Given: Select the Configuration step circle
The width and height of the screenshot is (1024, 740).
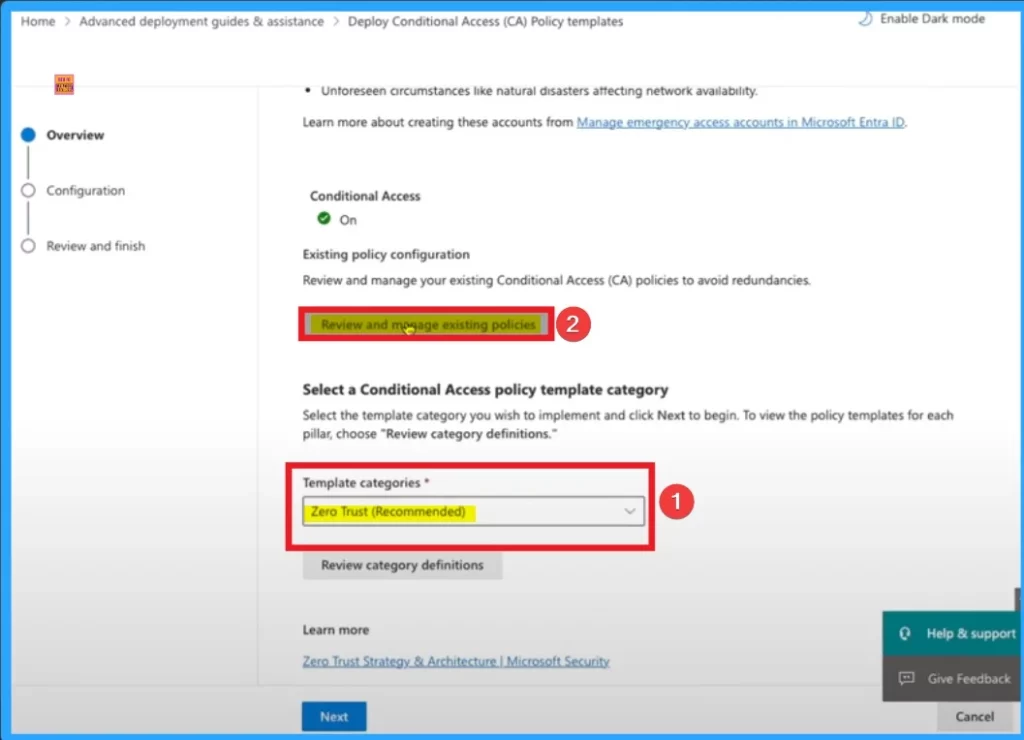Looking at the screenshot, I should click(28, 191).
